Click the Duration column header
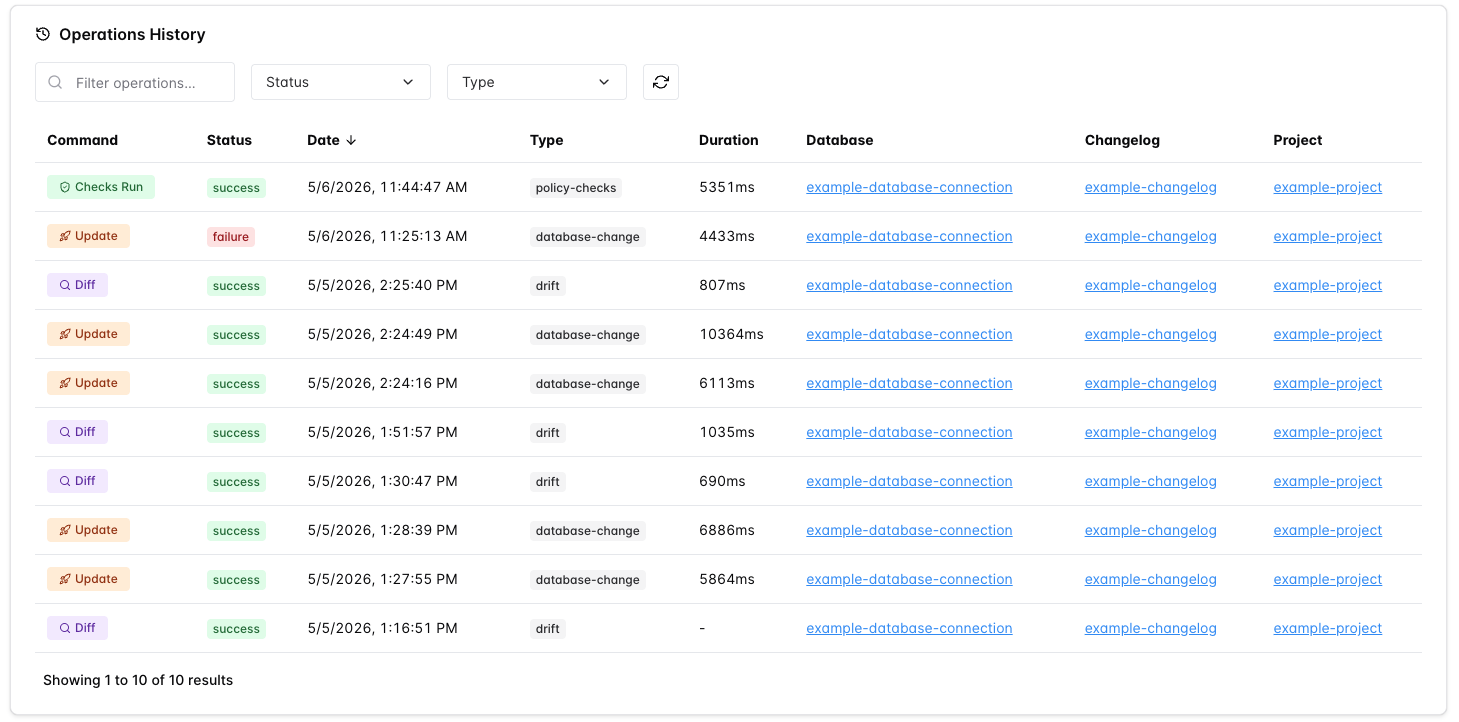The height and width of the screenshot is (722, 1459). pyautogui.click(x=728, y=140)
